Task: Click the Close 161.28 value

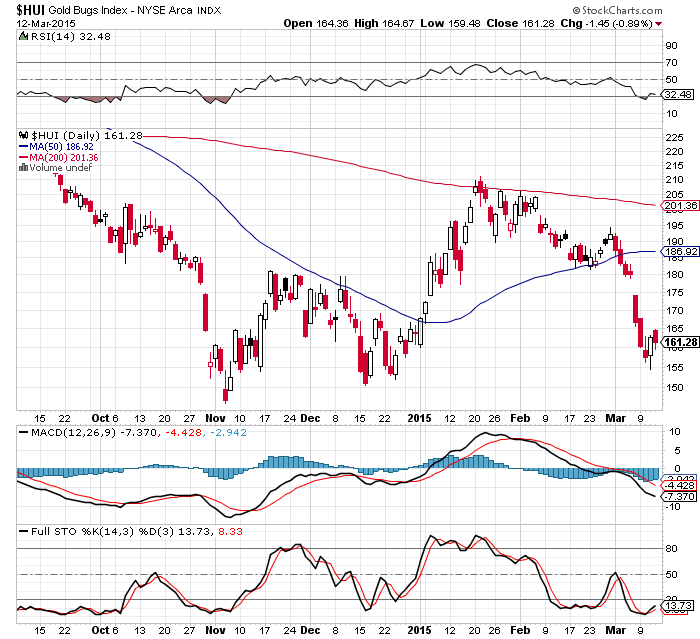Action: (520, 23)
